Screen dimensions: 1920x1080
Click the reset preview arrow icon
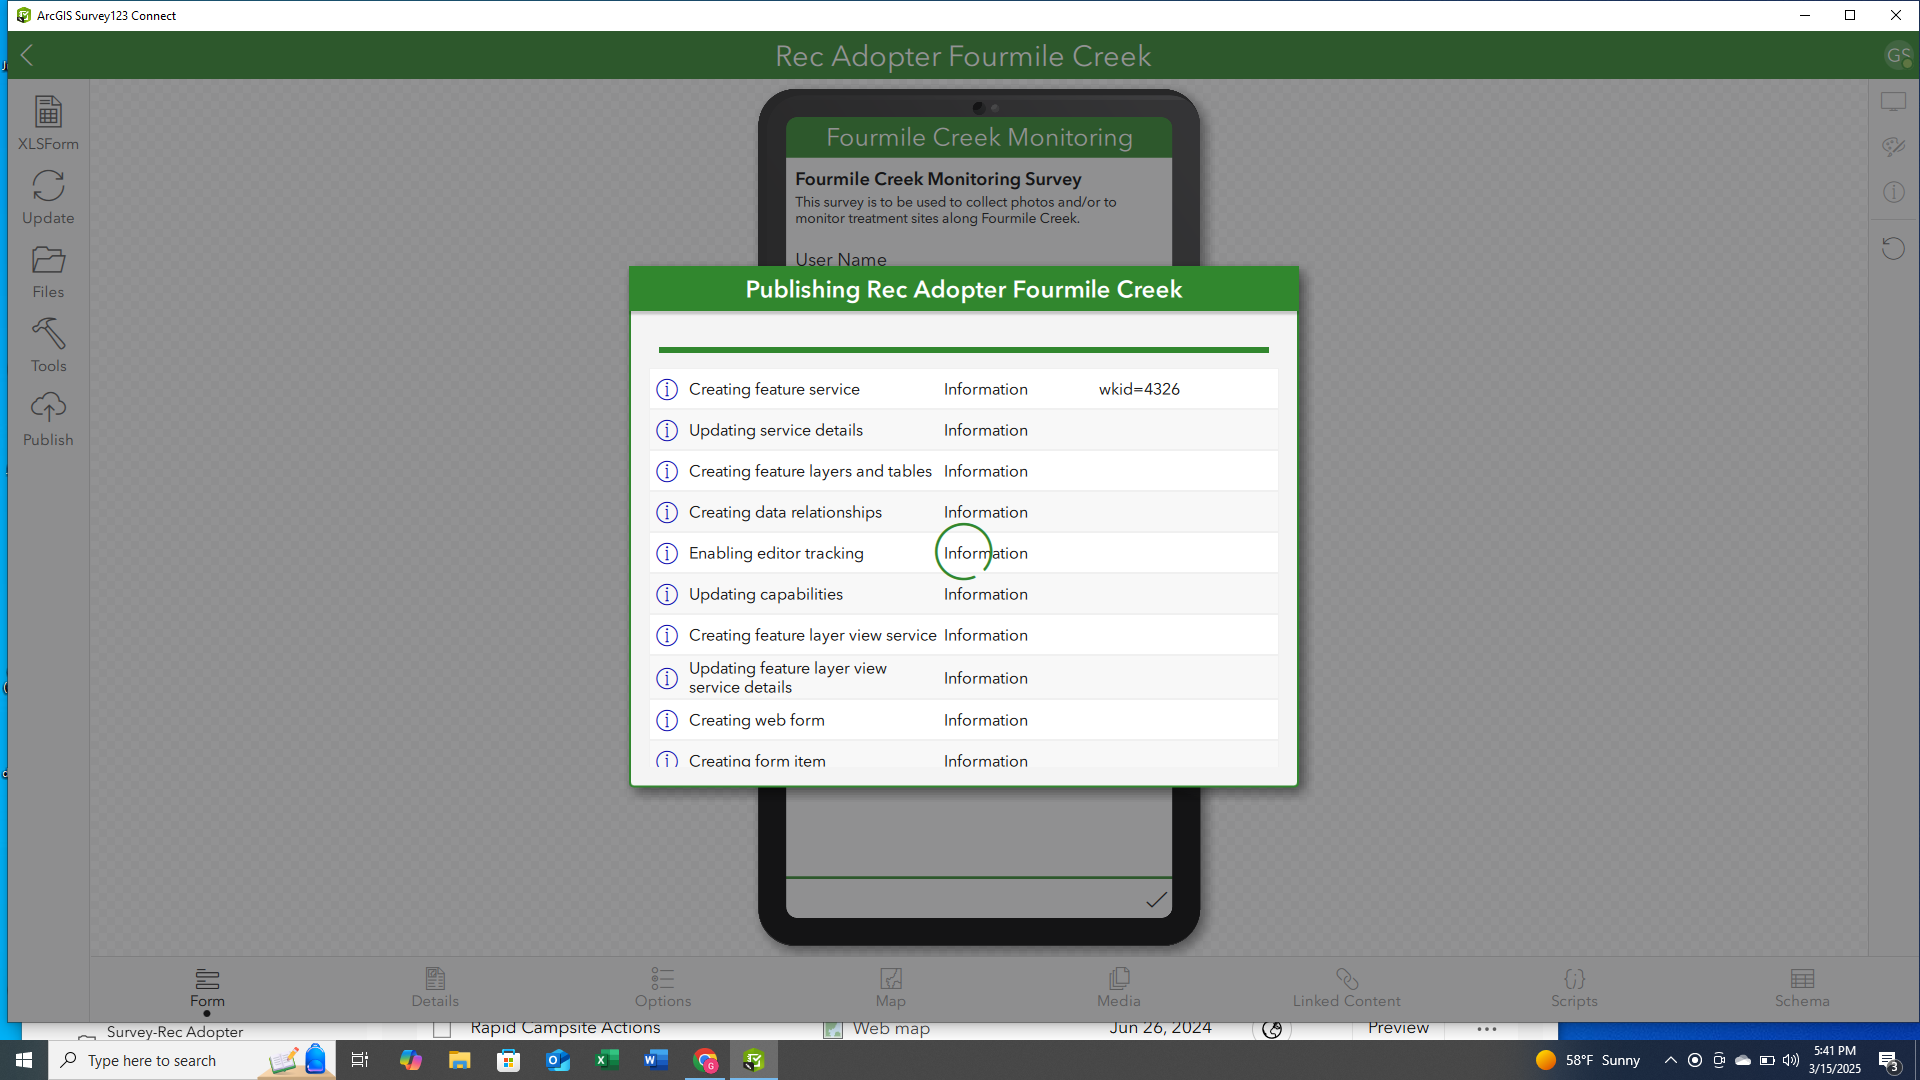[1893, 248]
